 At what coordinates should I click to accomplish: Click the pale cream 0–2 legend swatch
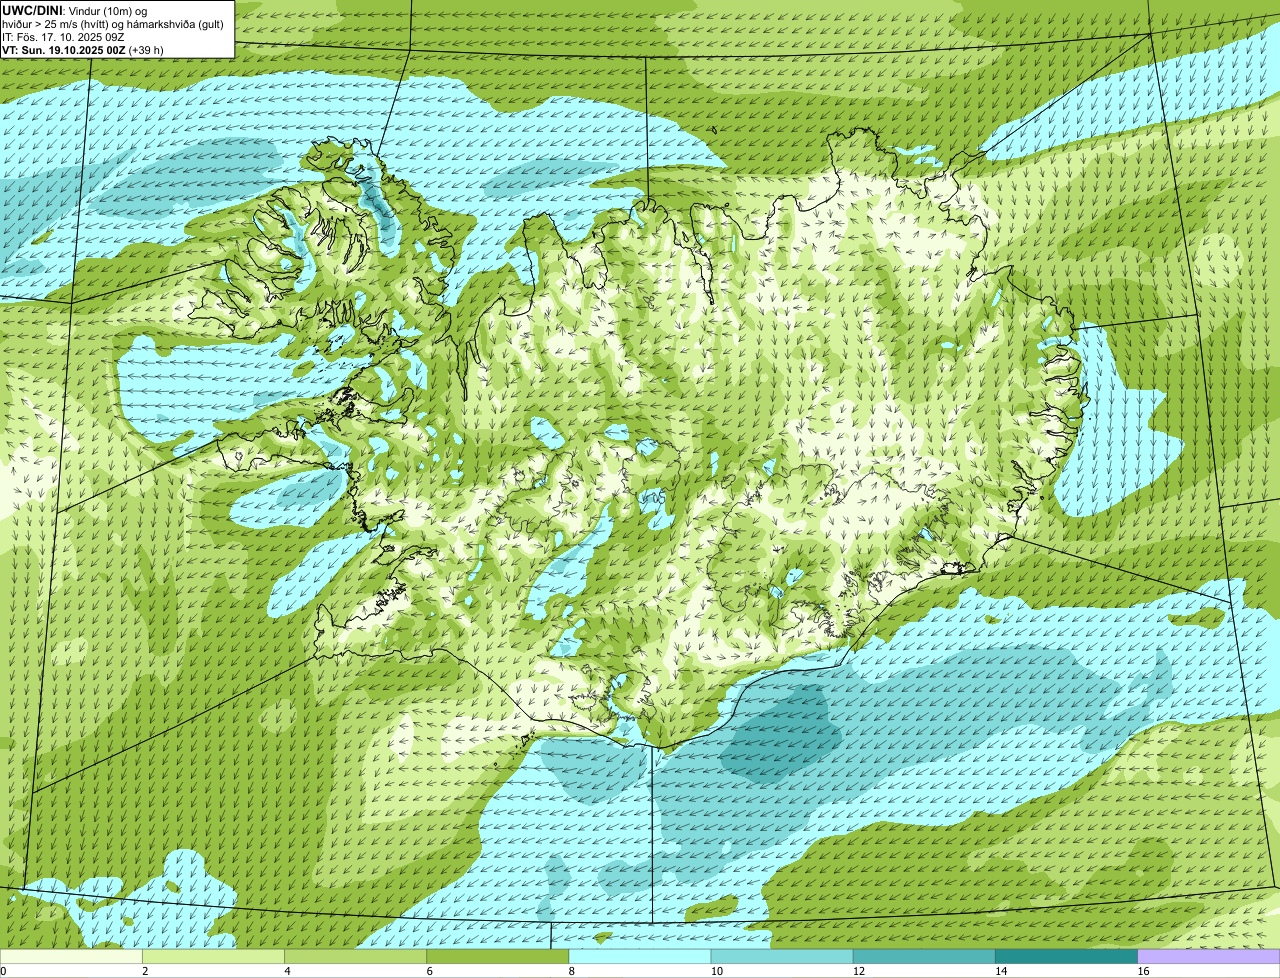click(x=71, y=956)
